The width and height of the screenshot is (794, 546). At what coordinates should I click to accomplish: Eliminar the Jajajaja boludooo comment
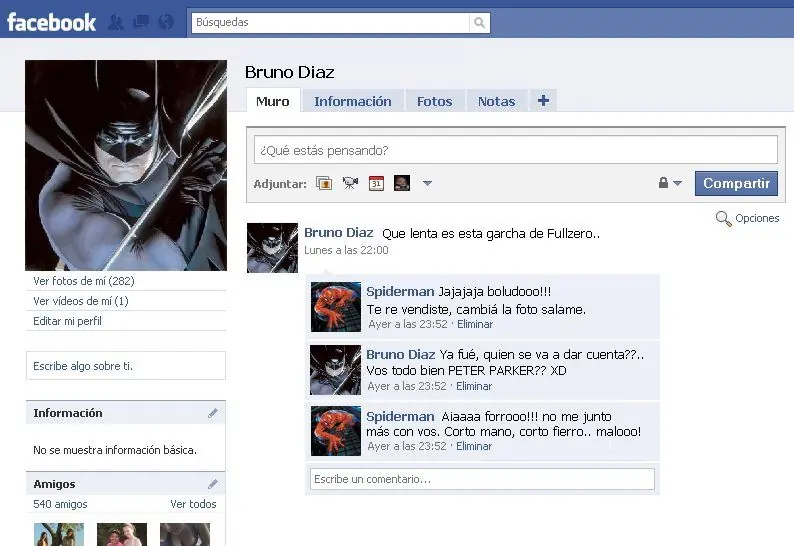(x=475, y=324)
